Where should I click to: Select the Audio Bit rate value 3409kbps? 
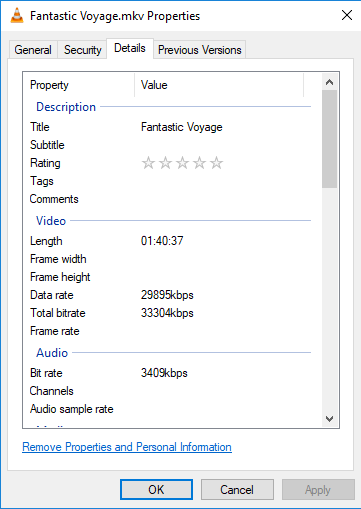tap(164, 373)
